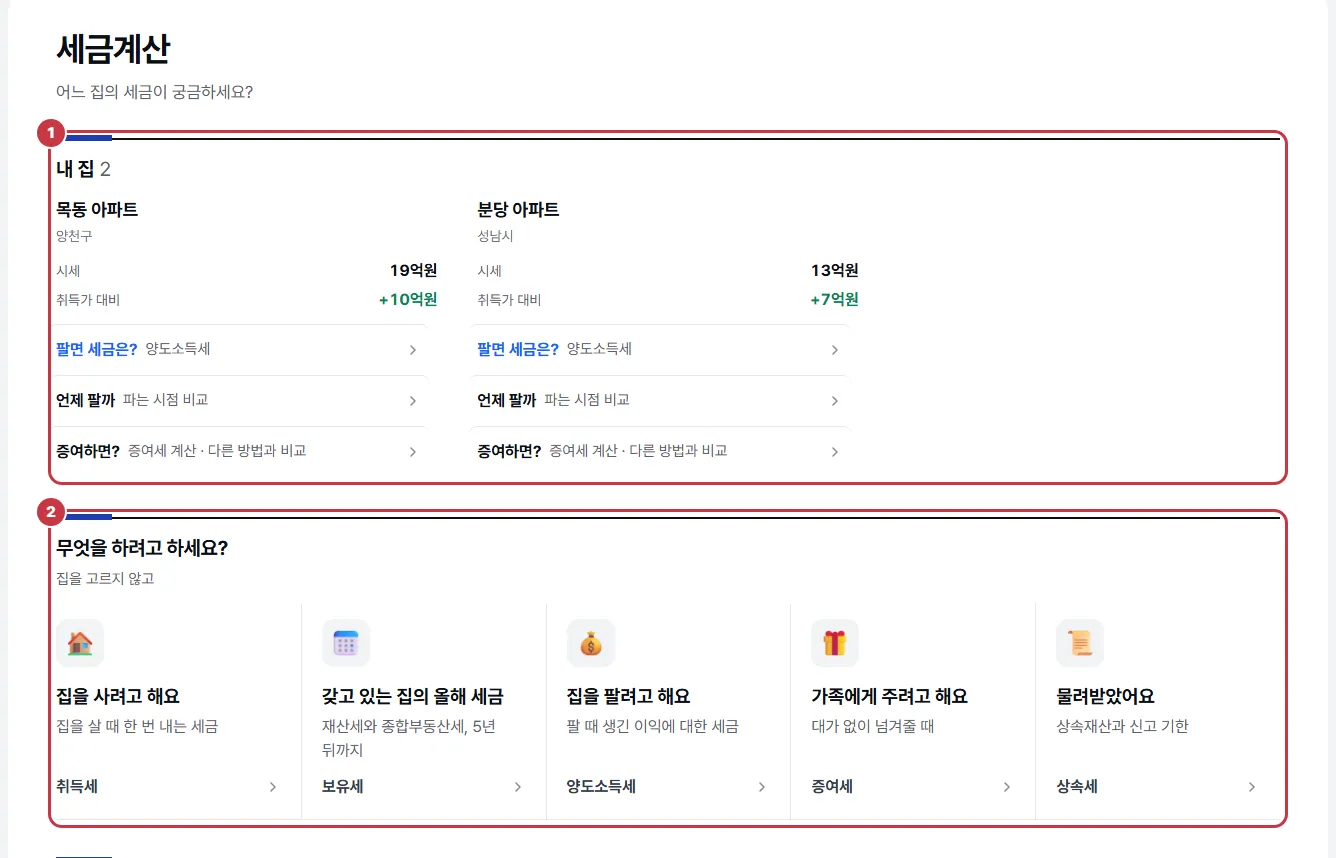Click the chevron next to 보유세
This screenshot has height=858, width=1336.
(518, 787)
